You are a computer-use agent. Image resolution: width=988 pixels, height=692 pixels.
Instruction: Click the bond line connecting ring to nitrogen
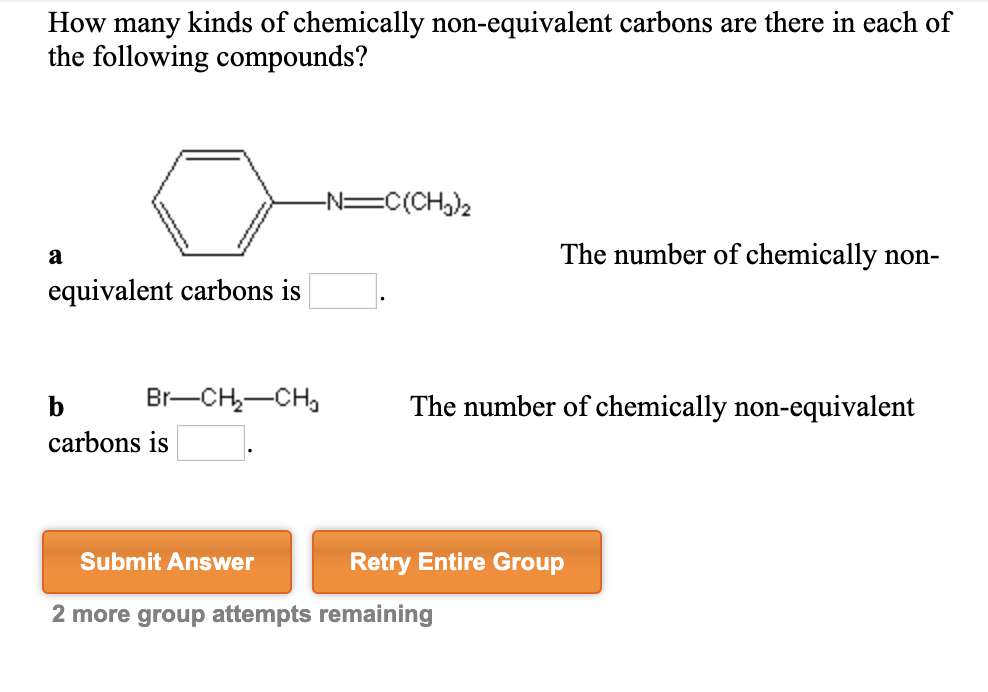297,201
